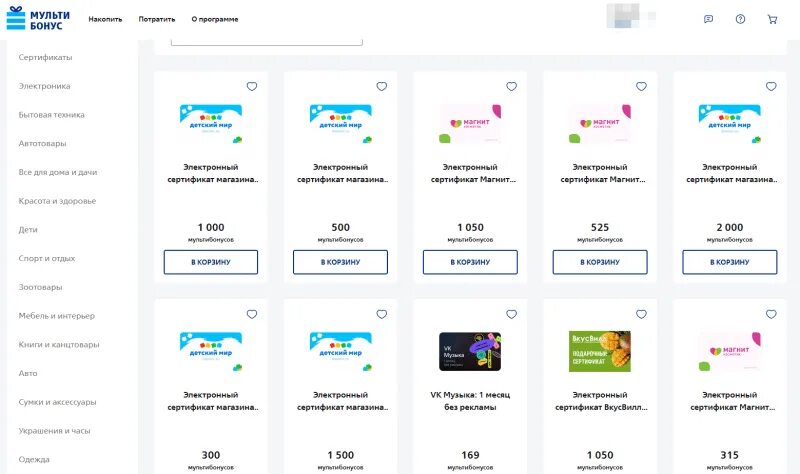
Task: Click the search input field at top
Action: (x=266, y=42)
